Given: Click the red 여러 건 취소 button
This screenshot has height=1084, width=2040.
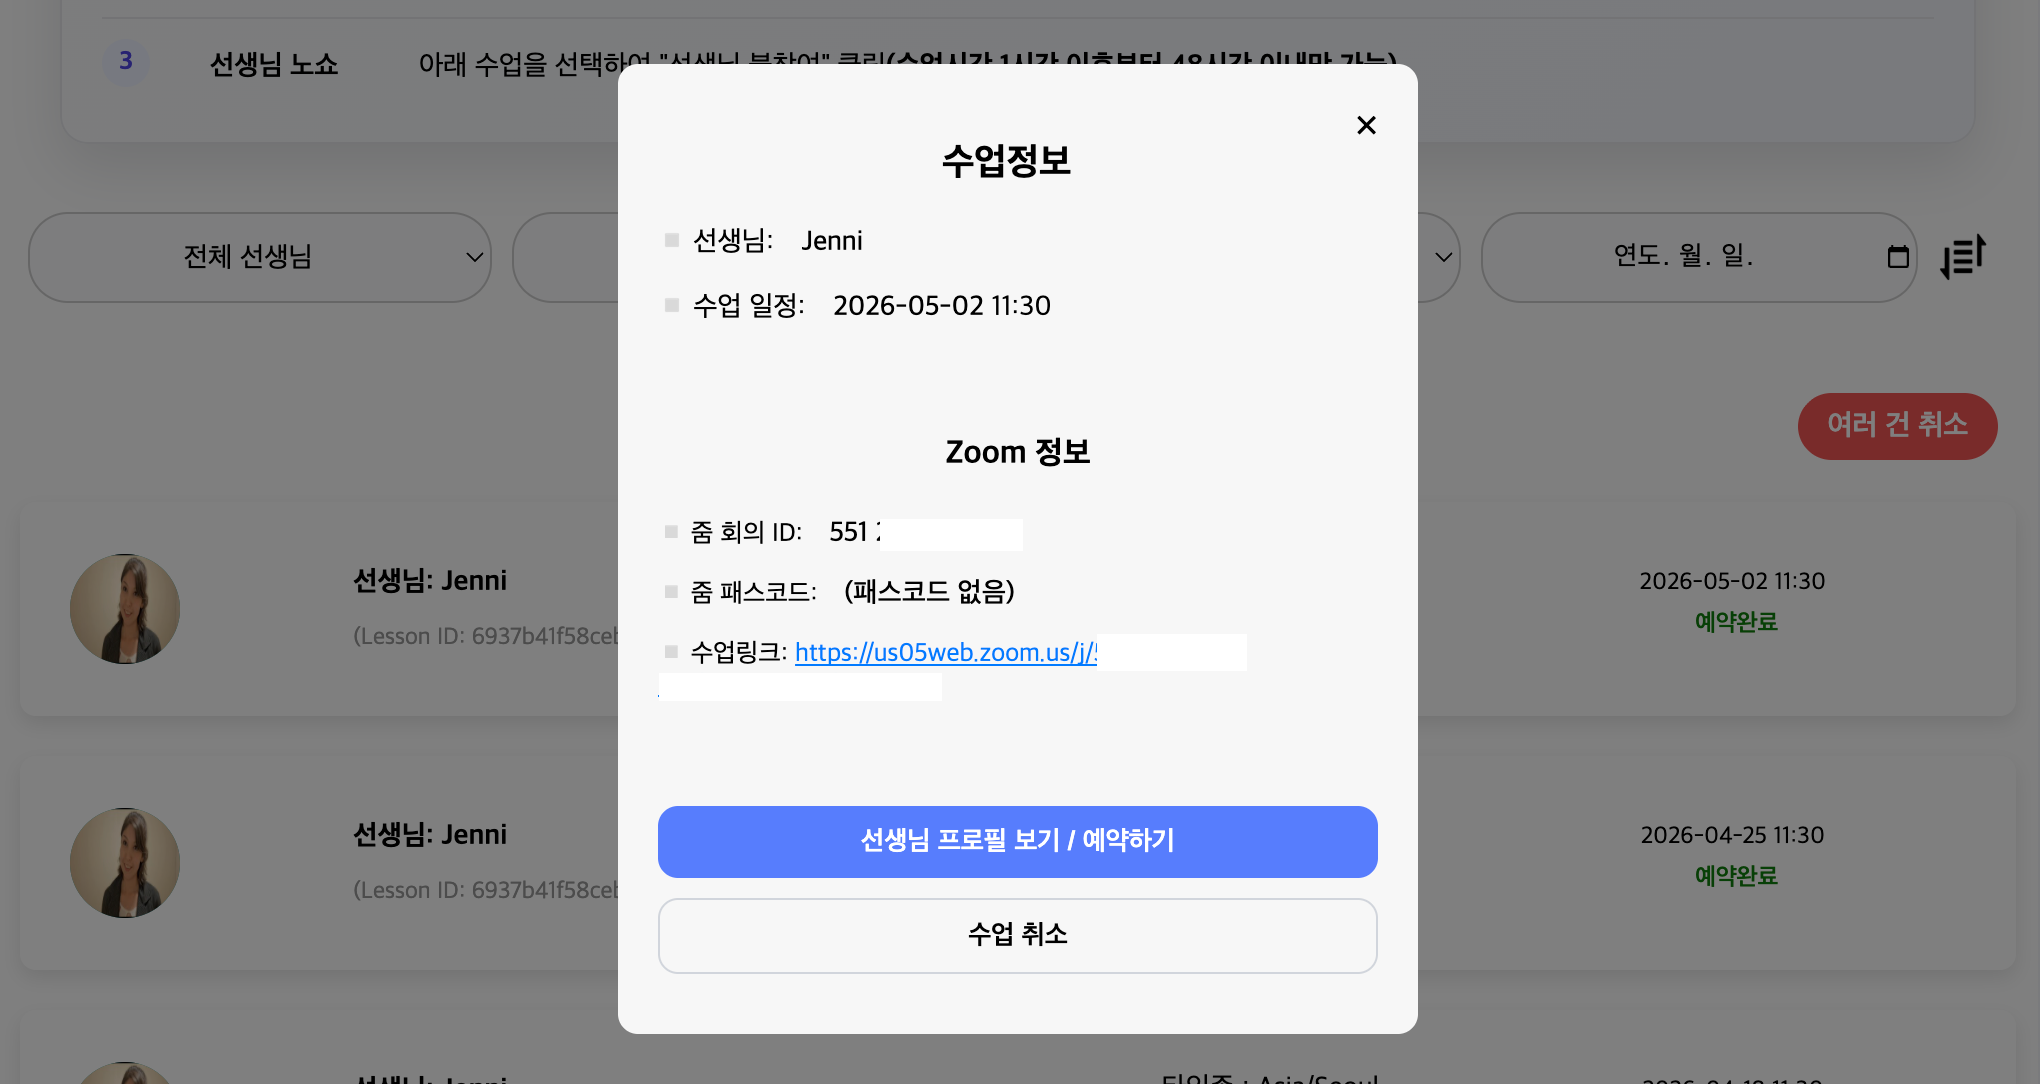Looking at the screenshot, I should coord(1897,426).
